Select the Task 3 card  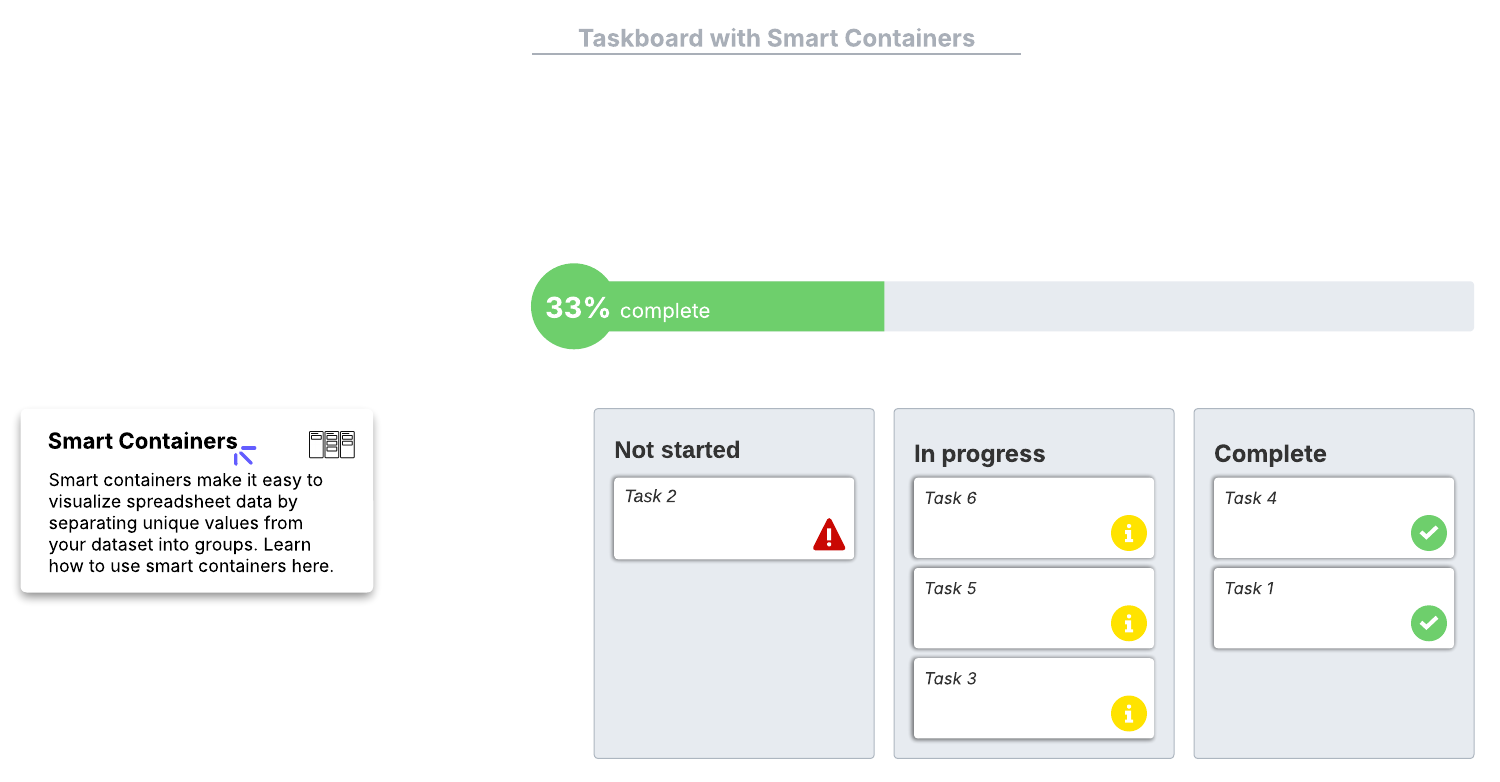[1010, 698]
